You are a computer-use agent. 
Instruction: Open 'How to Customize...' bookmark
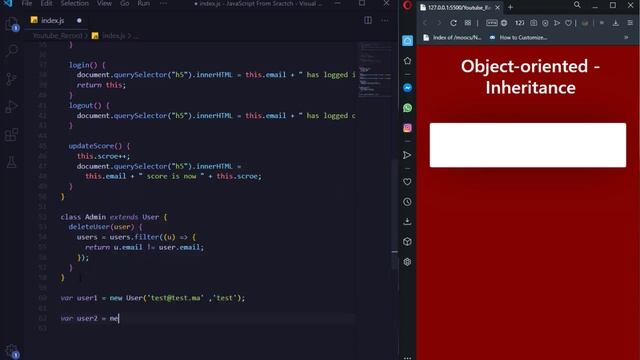point(518,38)
